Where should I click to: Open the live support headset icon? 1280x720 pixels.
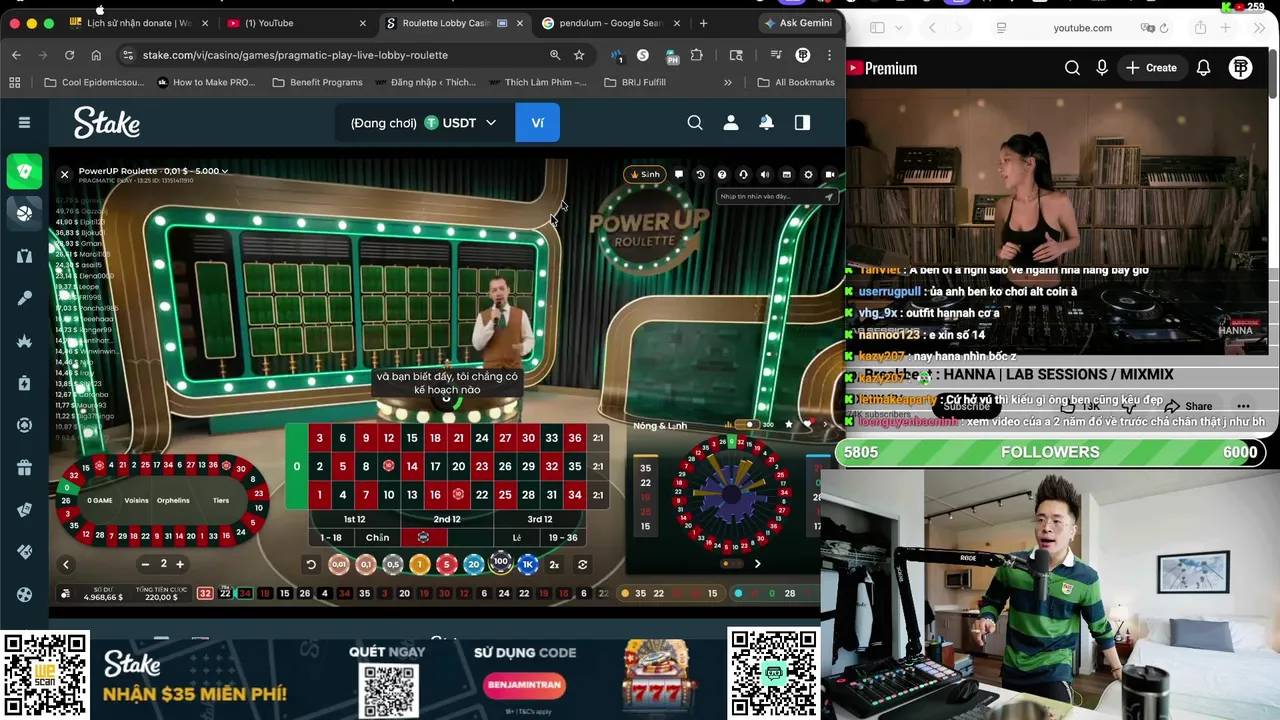[x=743, y=174]
